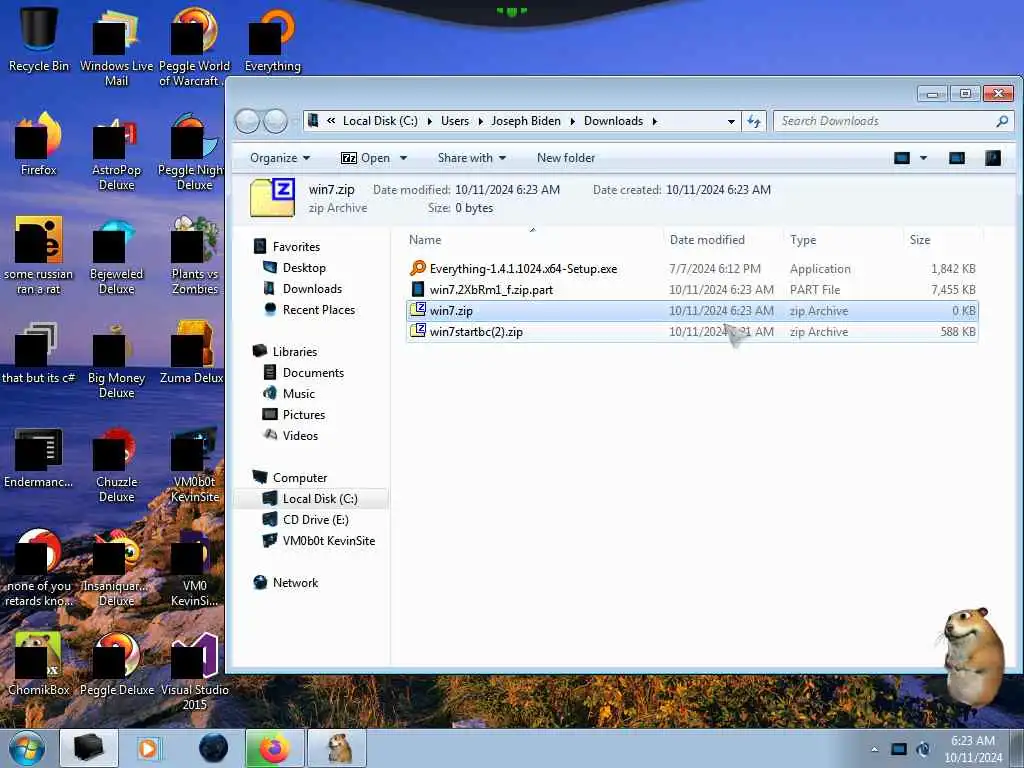Create a New folder
1024x768 pixels.
[566, 158]
